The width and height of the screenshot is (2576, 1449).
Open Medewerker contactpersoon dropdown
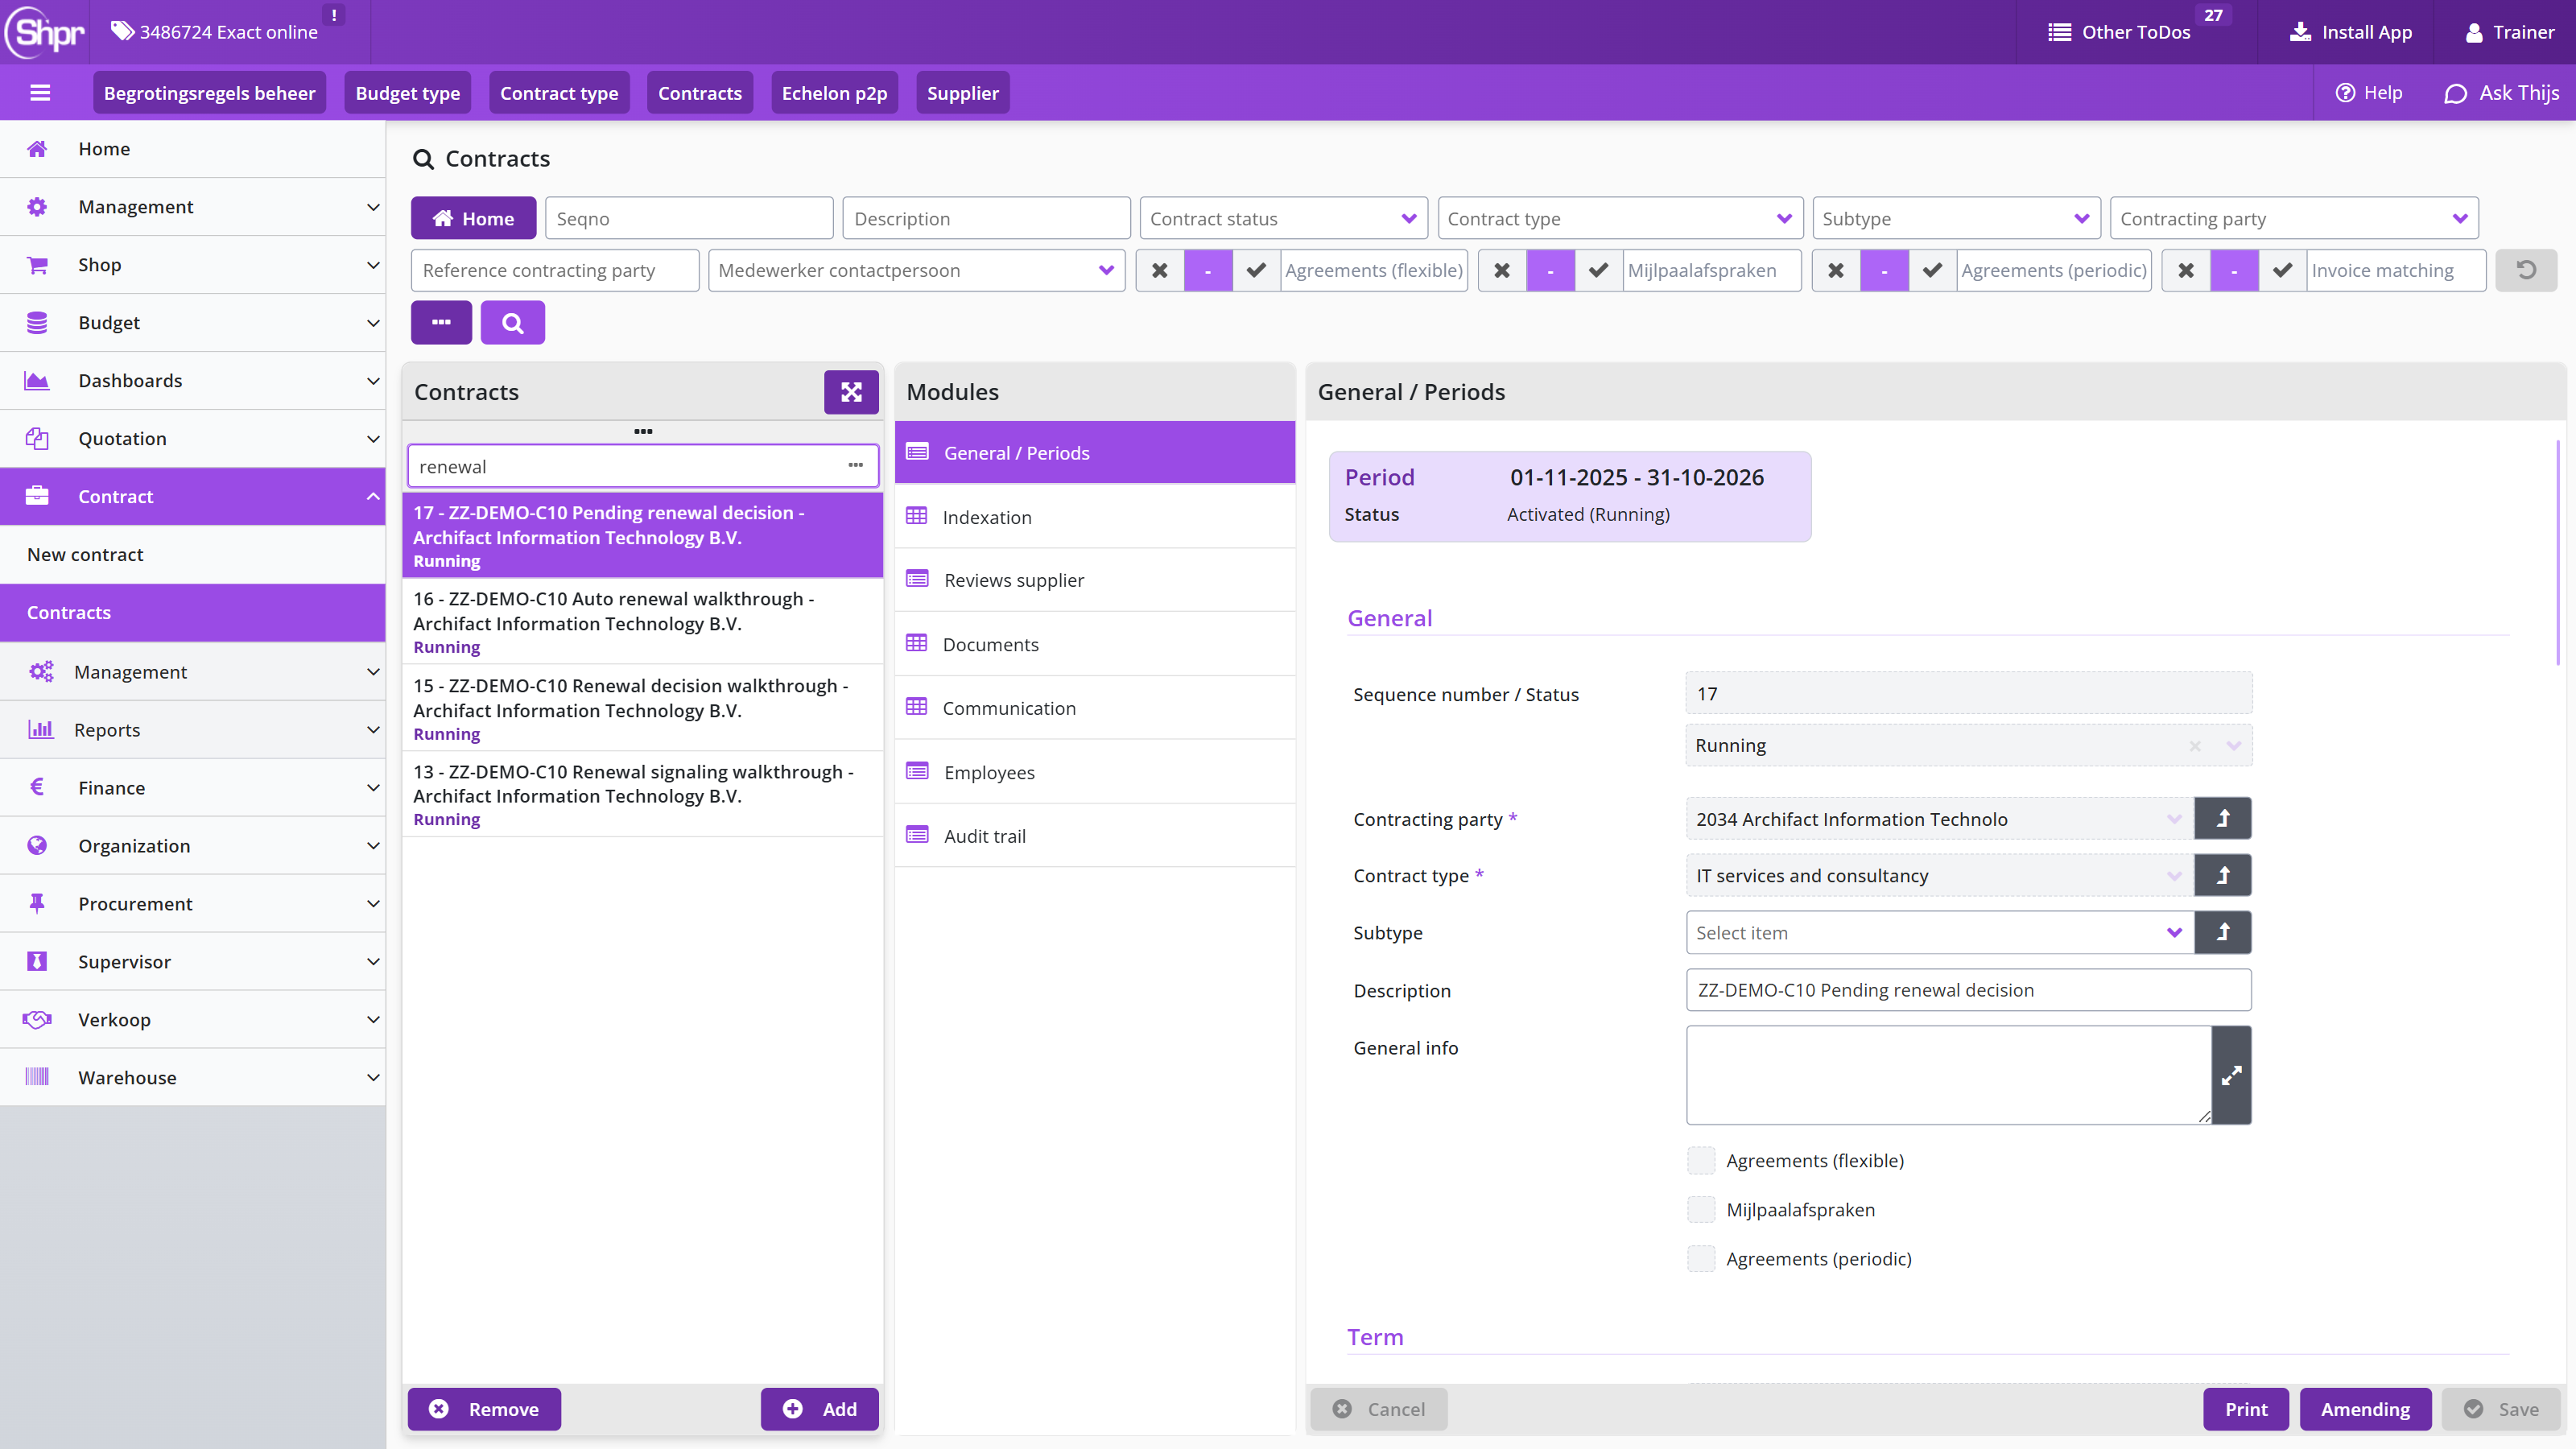coord(916,270)
